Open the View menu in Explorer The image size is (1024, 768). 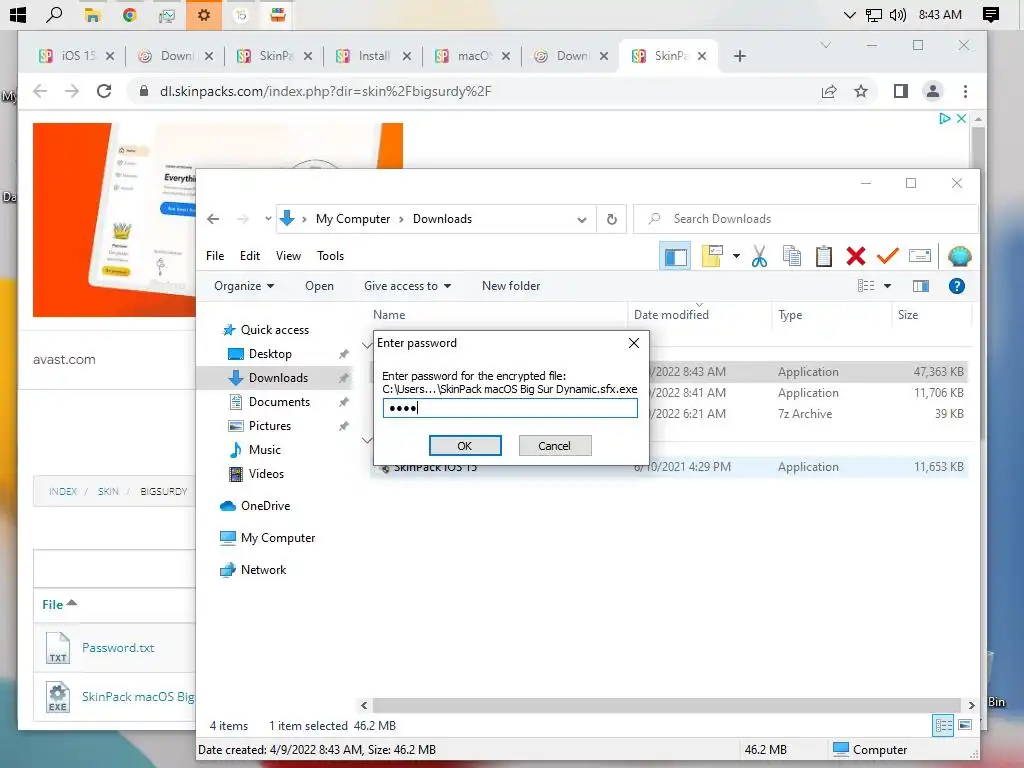coord(288,256)
